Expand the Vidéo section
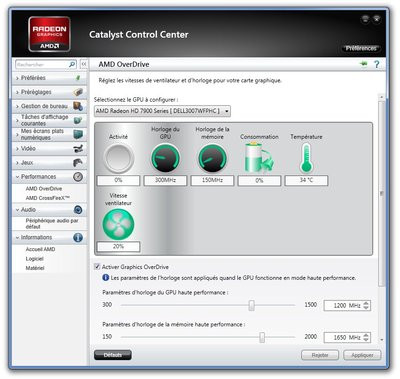This screenshot has width=400, height=379. pos(49,149)
